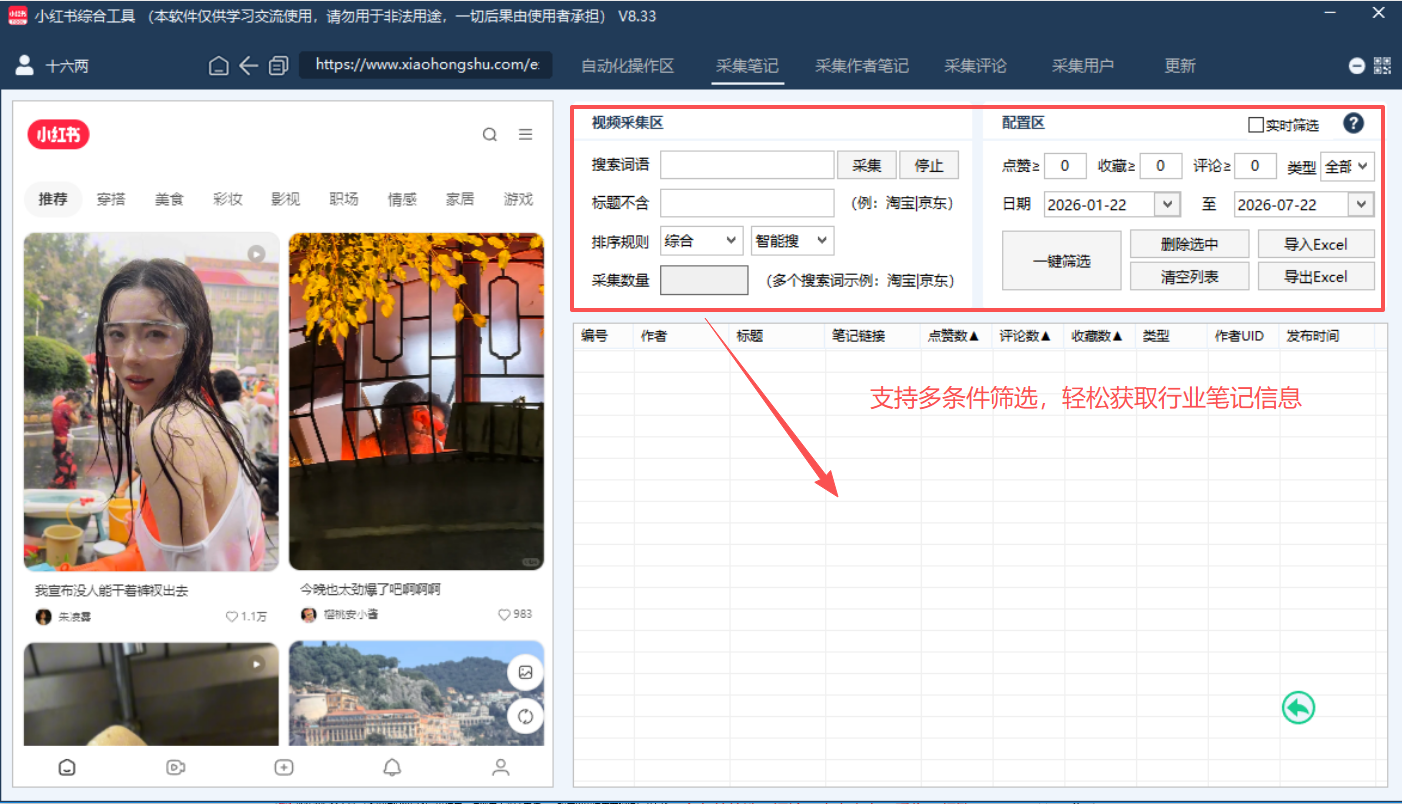Sort by the 点赞数 column header

(953, 336)
